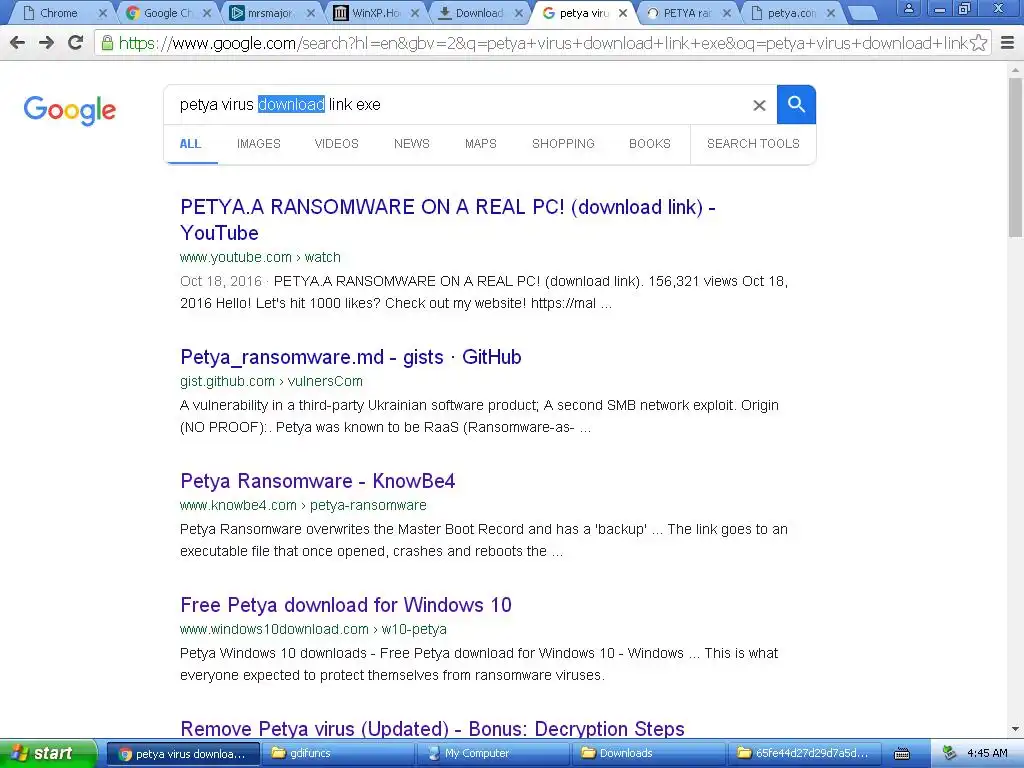Click the www.knowbe4.com › petya-ransomware URL text

[x=303, y=505]
